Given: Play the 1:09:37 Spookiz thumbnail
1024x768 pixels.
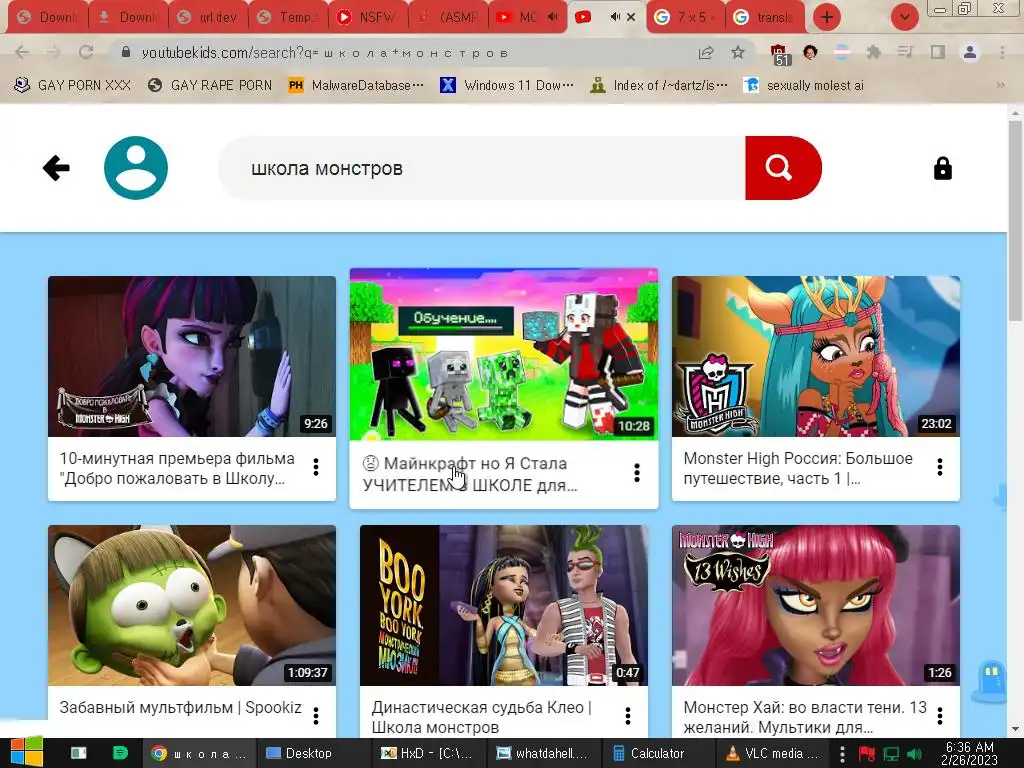Looking at the screenshot, I should point(192,605).
